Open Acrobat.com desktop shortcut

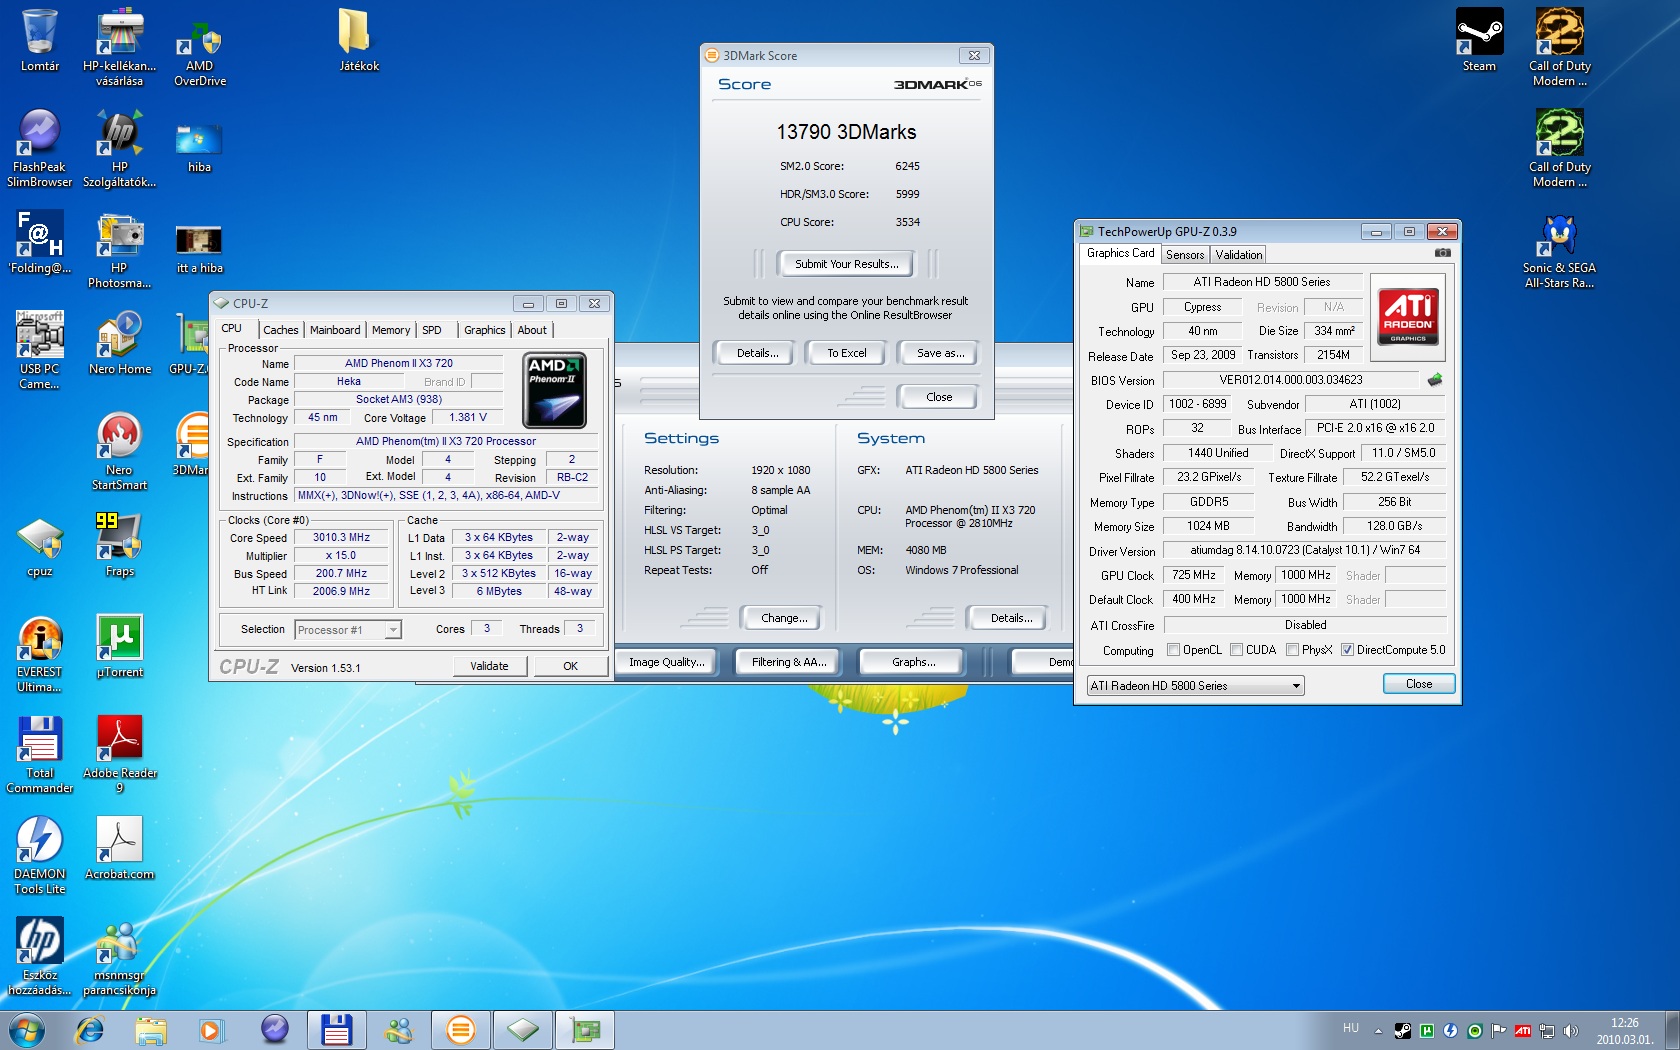coord(120,848)
